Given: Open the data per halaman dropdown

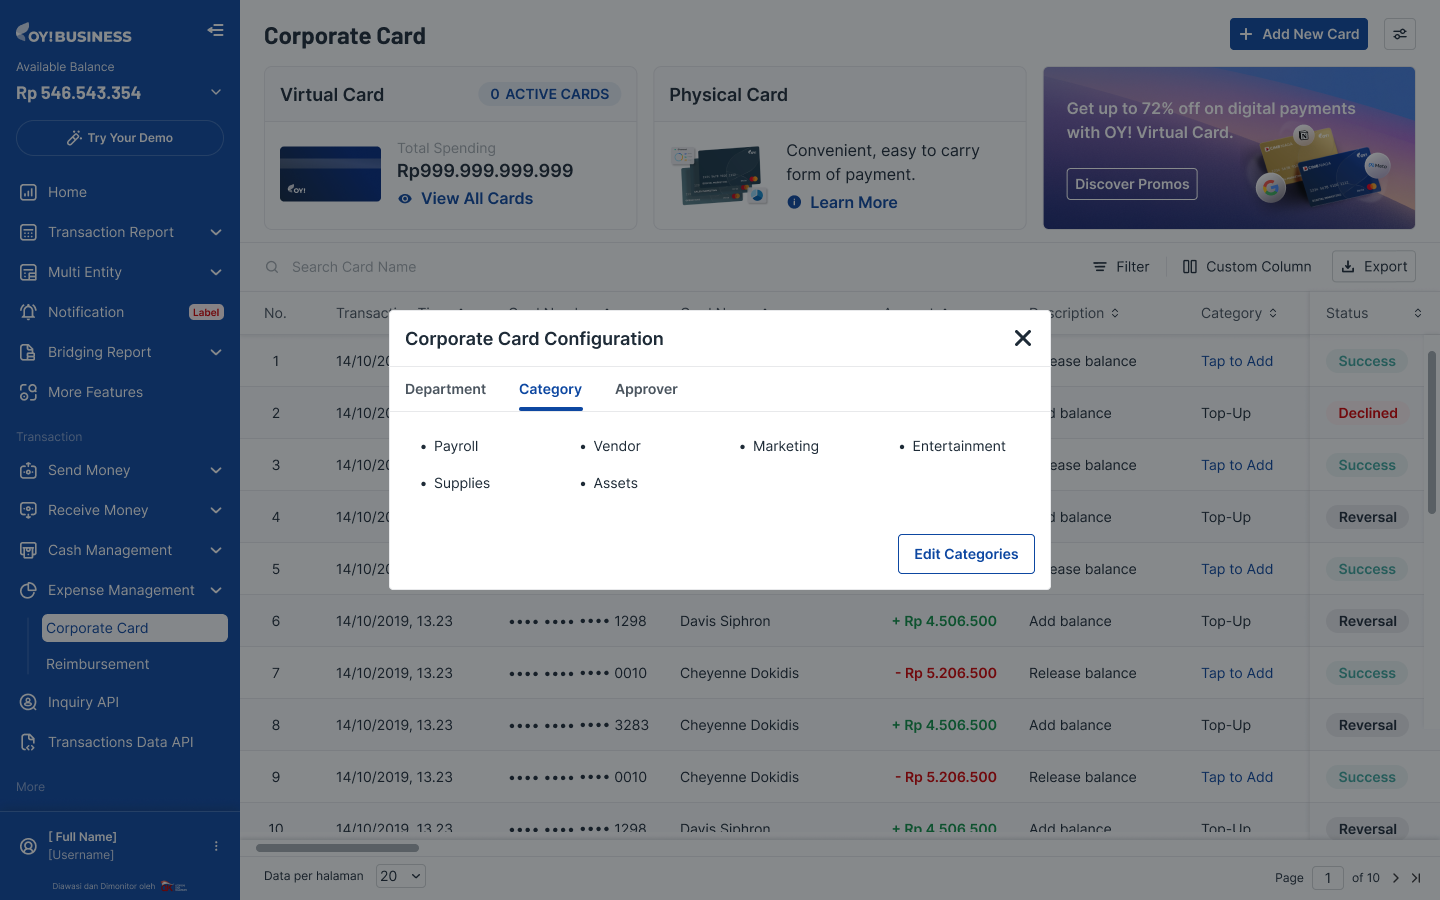Looking at the screenshot, I should pos(401,876).
